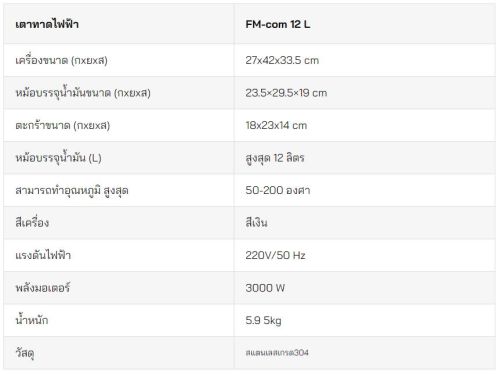Click the 220V/50 Hz voltage value
Screen dimensions: 500x374
click(x=275, y=255)
